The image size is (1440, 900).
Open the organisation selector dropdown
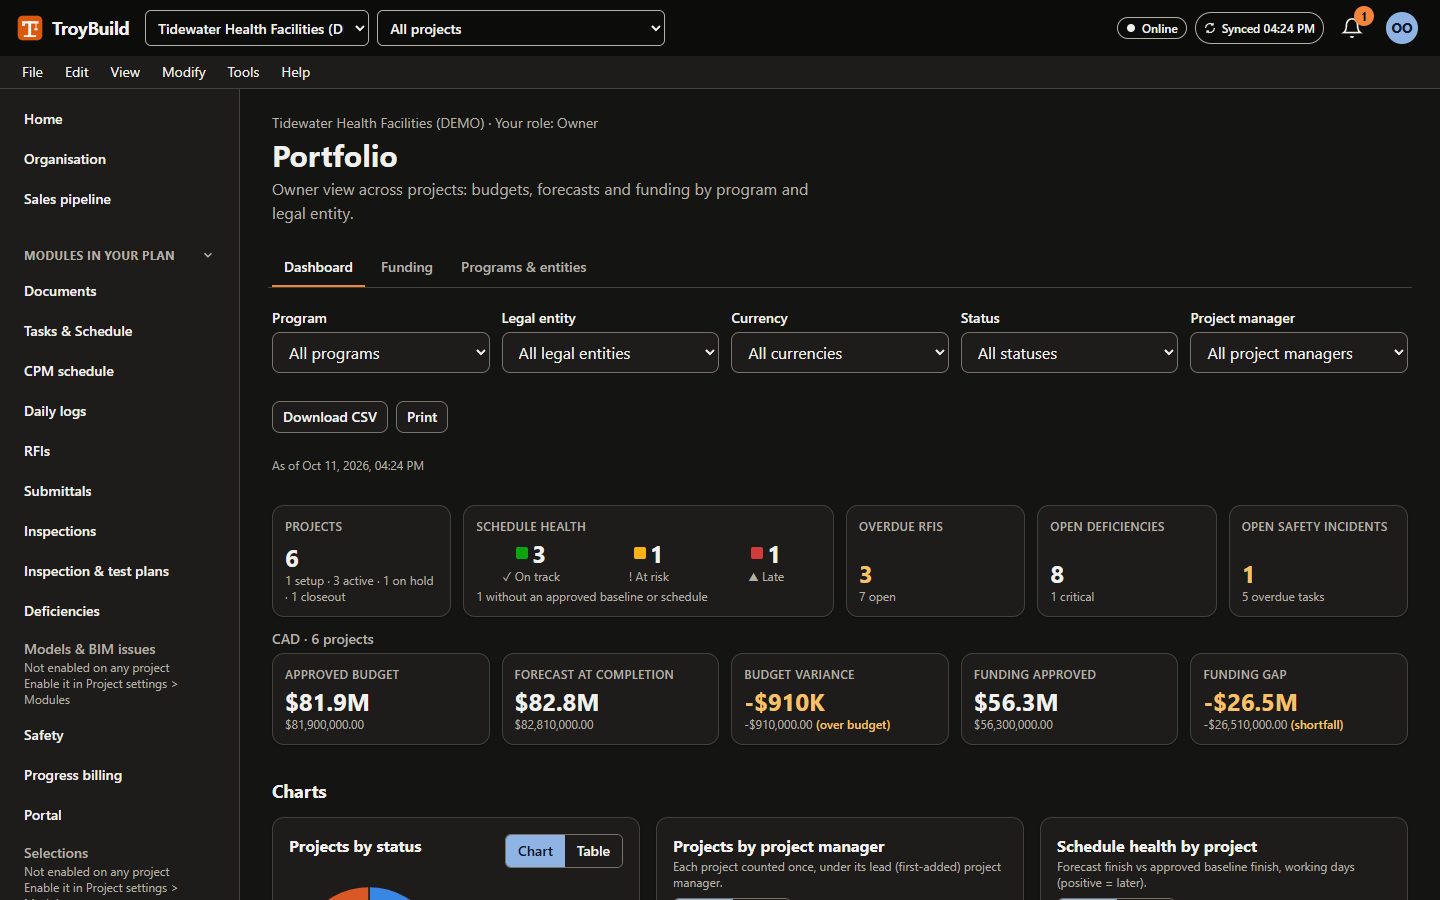click(x=257, y=28)
